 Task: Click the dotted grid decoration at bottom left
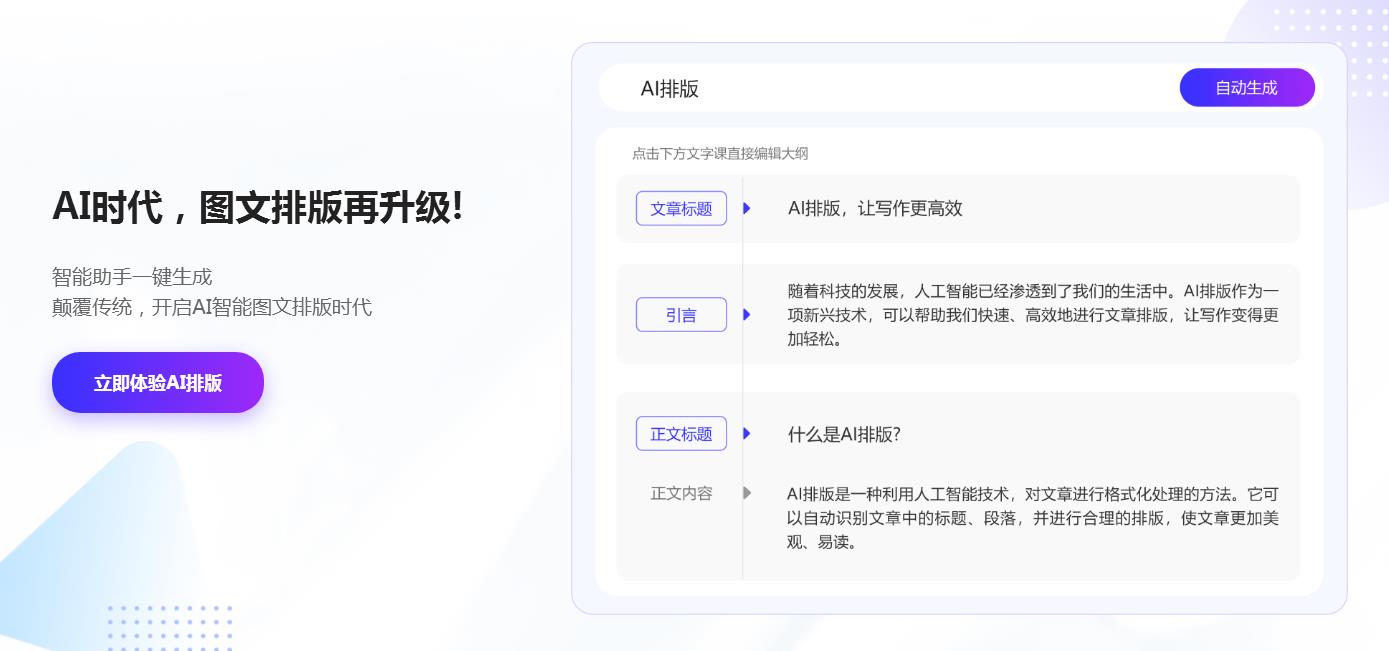[170, 627]
